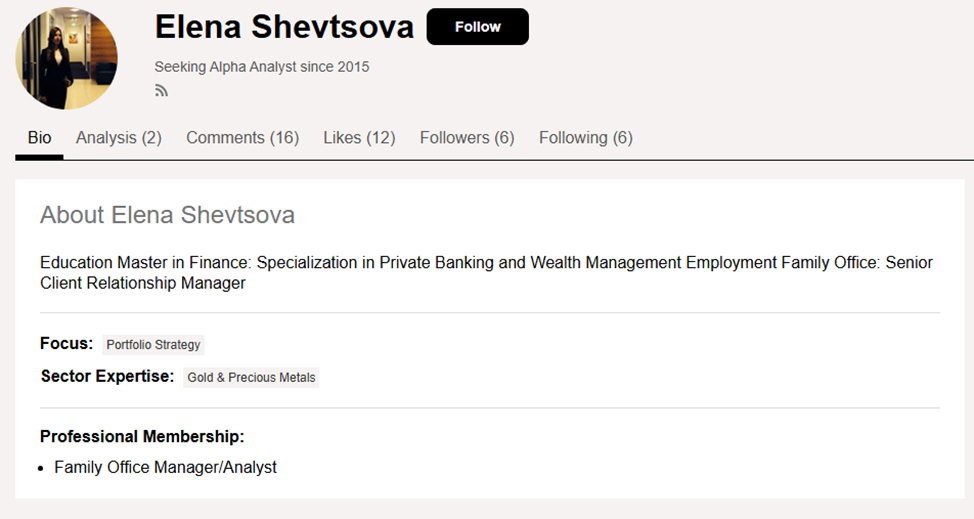Select the Bio tab
The height and width of the screenshot is (519, 974).
[x=39, y=138]
